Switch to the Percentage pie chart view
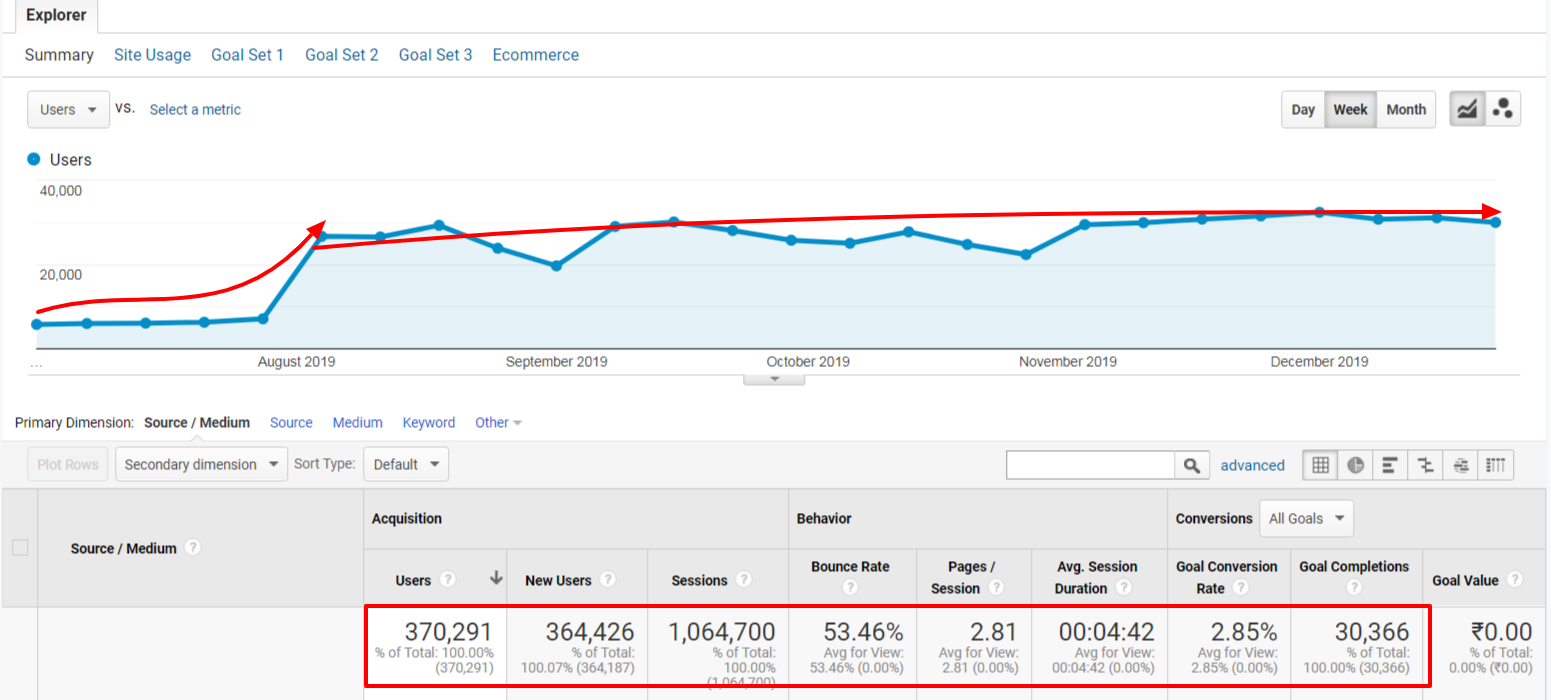The width and height of the screenshot is (1551, 700). click(1355, 465)
